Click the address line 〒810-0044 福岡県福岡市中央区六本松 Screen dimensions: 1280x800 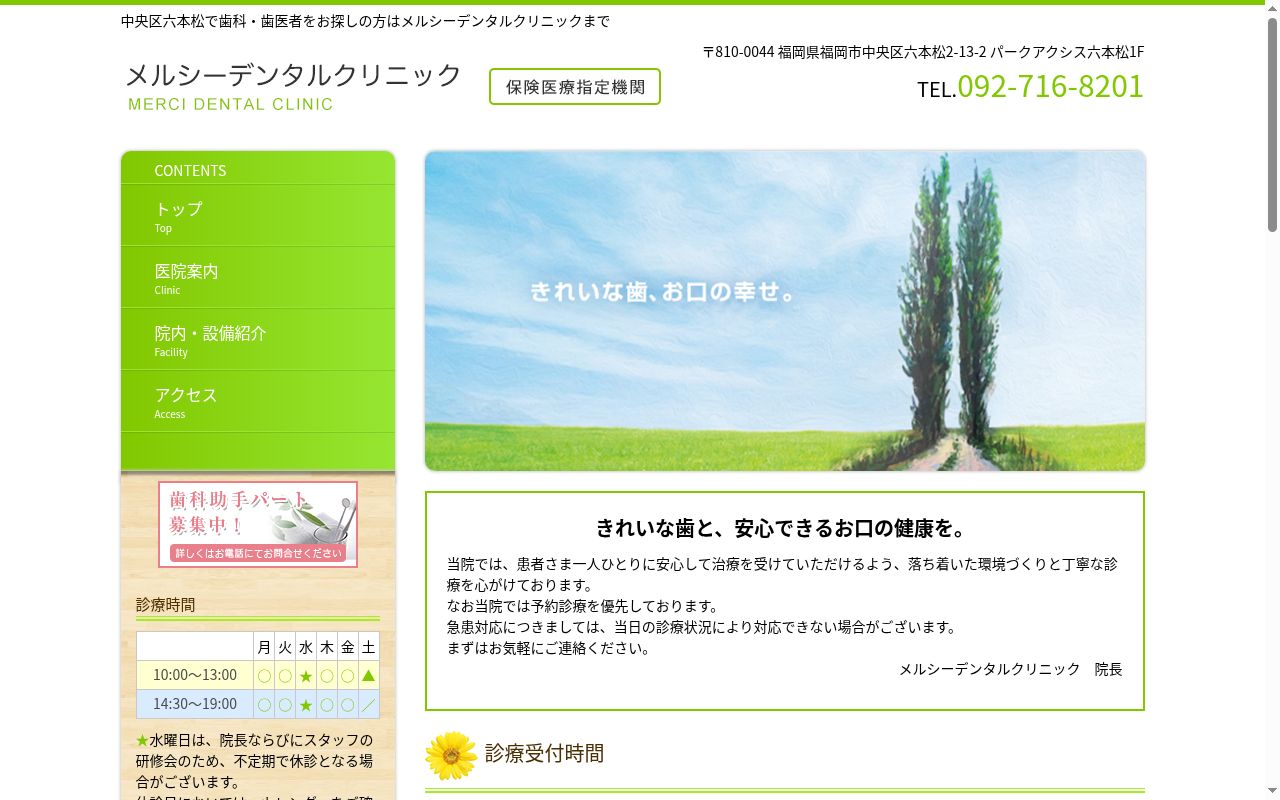tap(923, 52)
